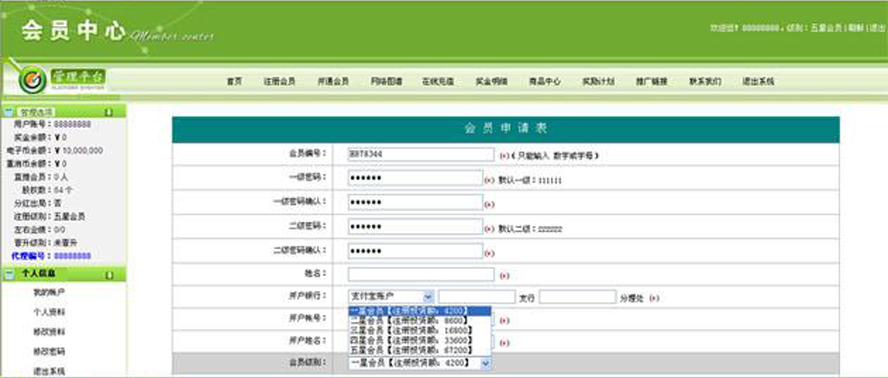
Task: Open the 奖金明细 menu item
Action: [x=491, y=82]
